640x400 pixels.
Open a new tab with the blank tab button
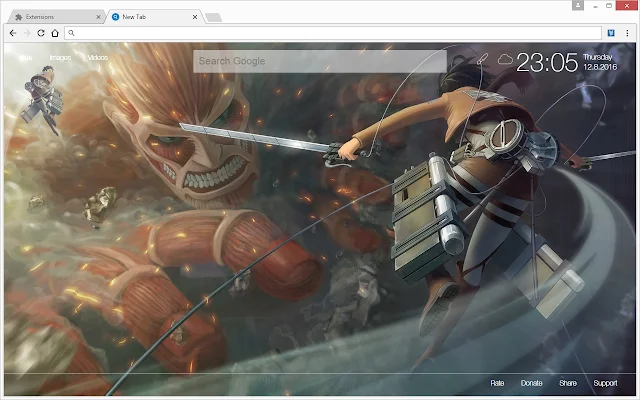pyautogui.click(x=213, y=17)
